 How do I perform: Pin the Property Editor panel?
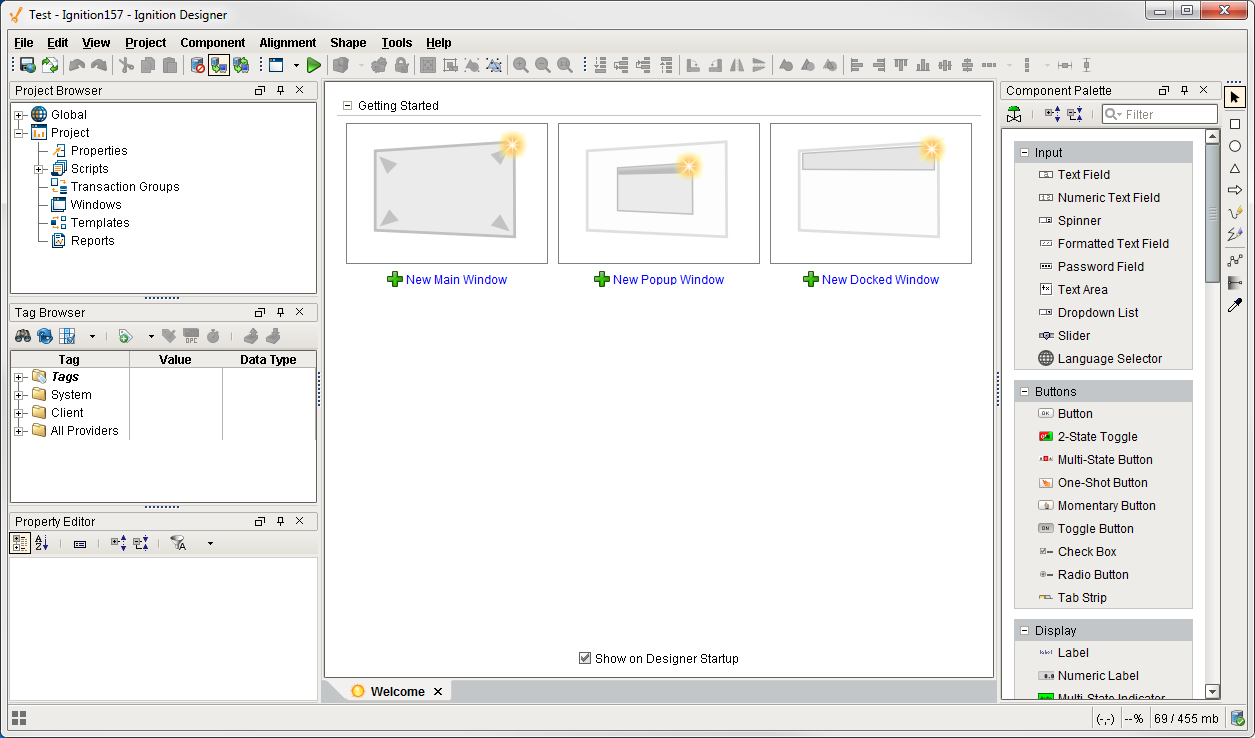279,521
